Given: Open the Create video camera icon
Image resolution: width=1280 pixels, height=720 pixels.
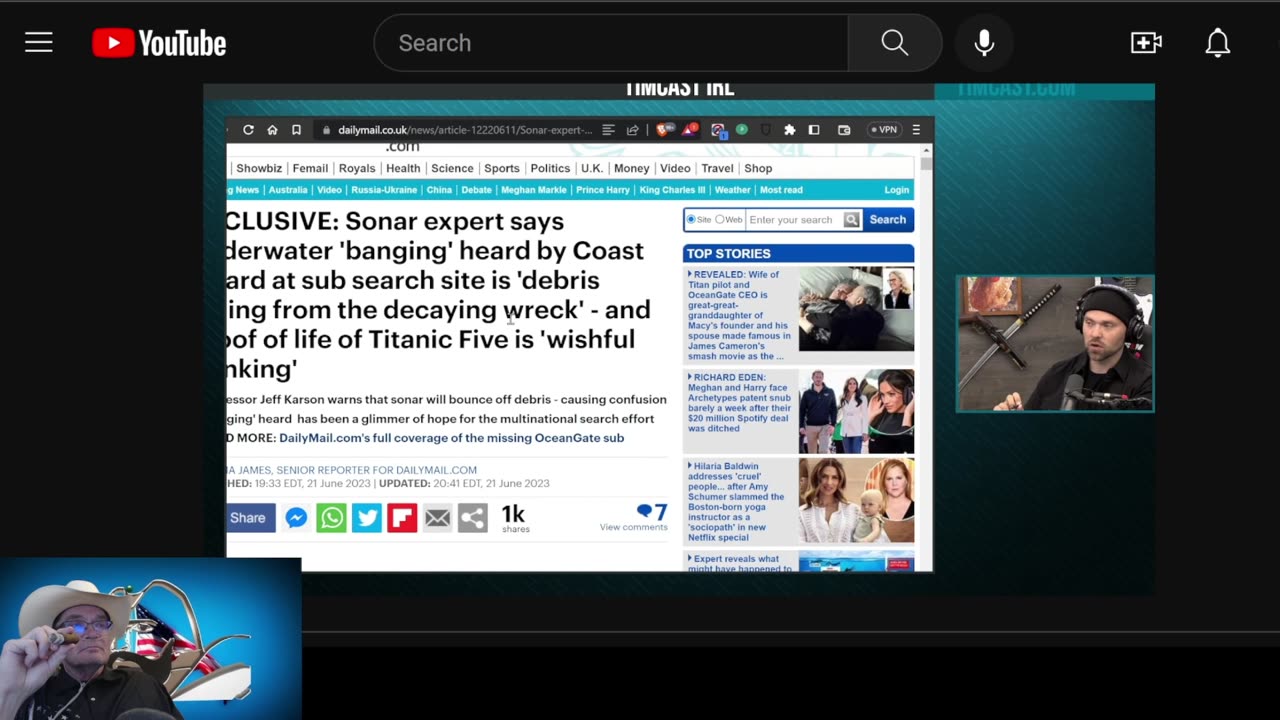Looking at the screenshot, I should tap(1146, 43).
